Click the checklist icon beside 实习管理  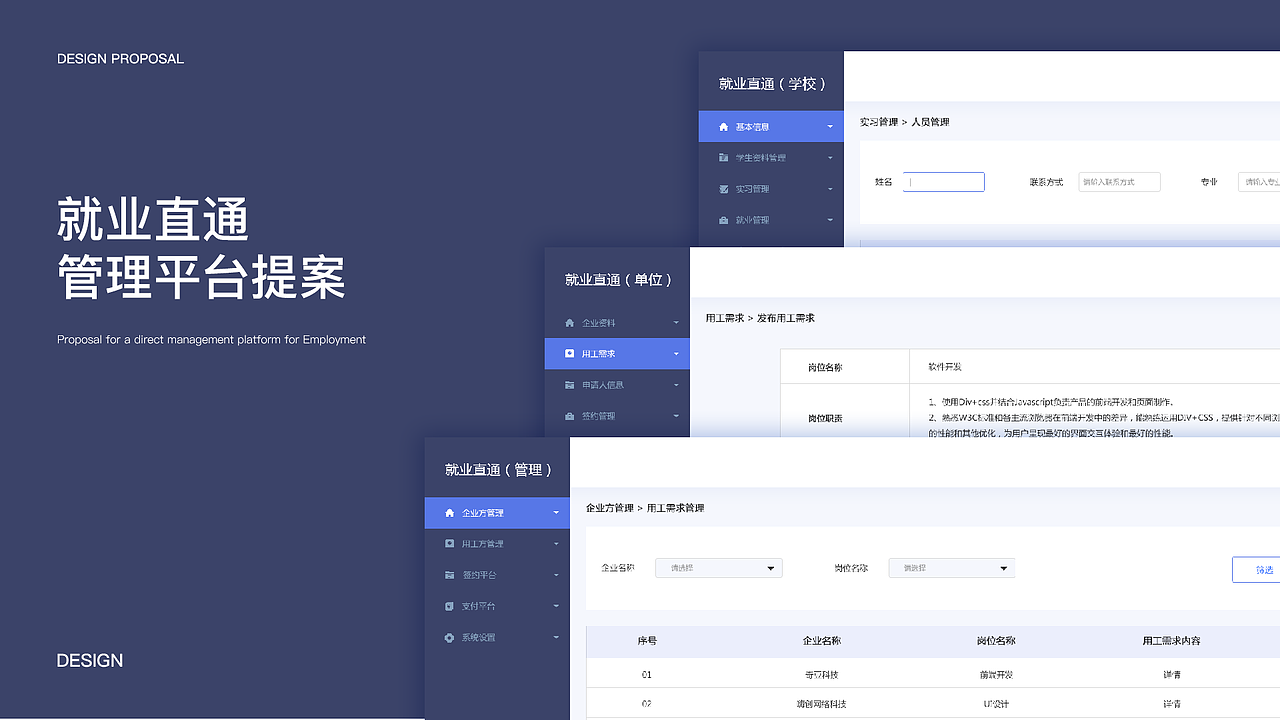coord(724,189)
